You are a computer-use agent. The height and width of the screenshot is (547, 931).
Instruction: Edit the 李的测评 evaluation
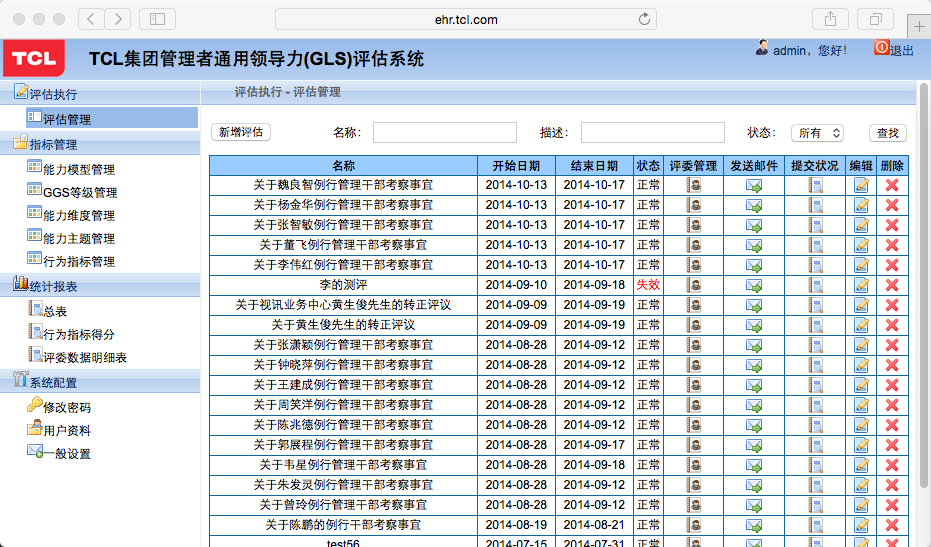point(861,285)
